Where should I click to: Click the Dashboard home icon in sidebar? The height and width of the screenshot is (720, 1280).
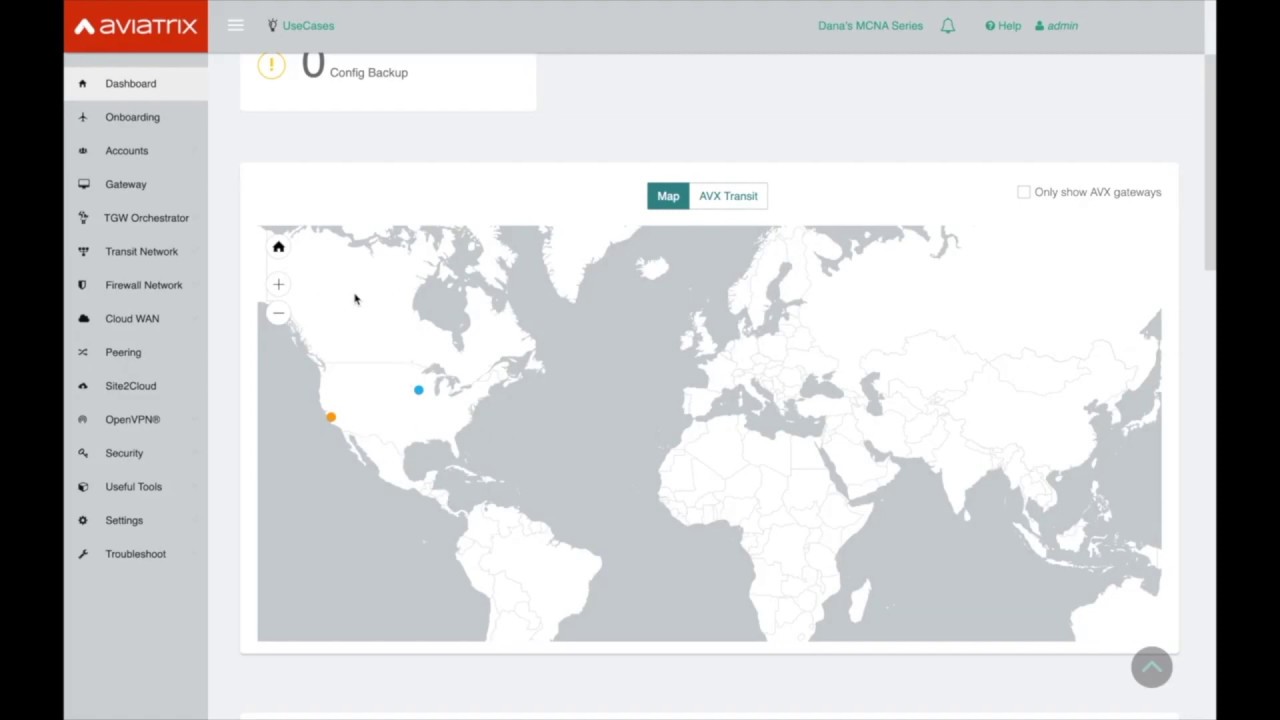[83, 84]
